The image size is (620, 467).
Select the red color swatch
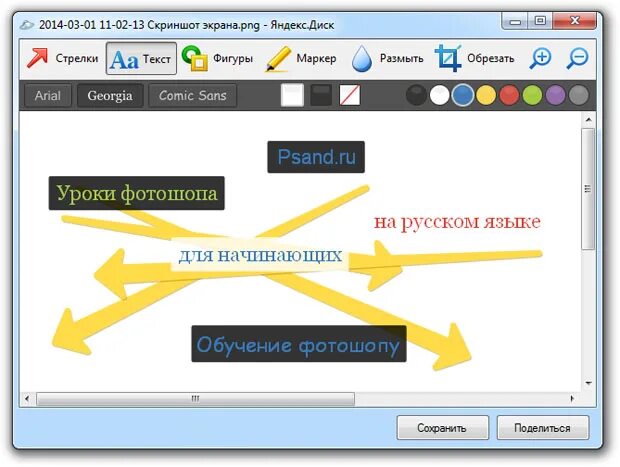click(x=509, y=95)
